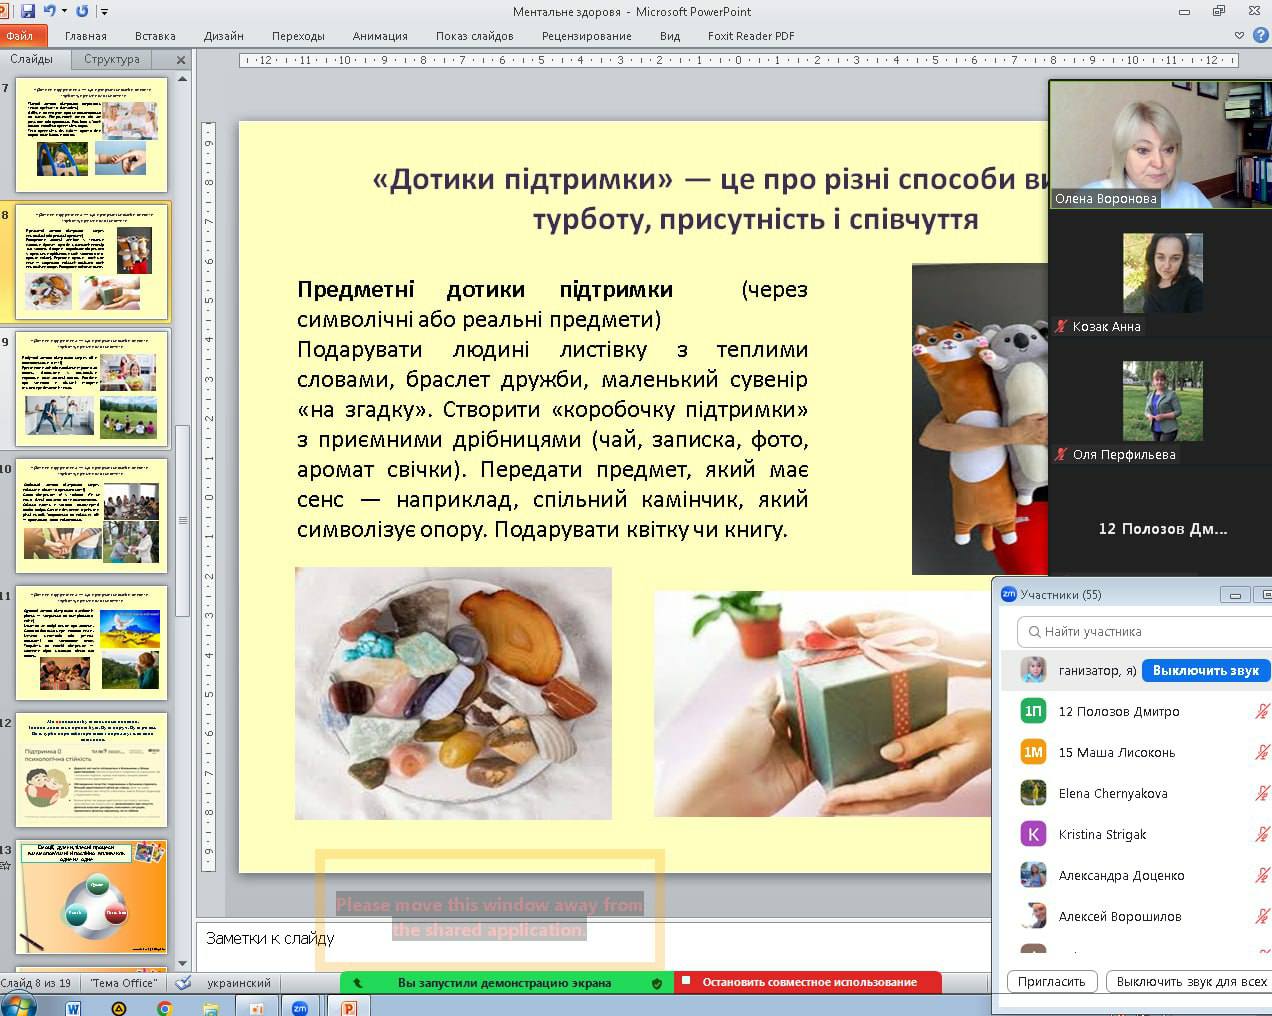
Task: Collapse the ribbon using the chevron arrow
Action: tap(1240, 35)
